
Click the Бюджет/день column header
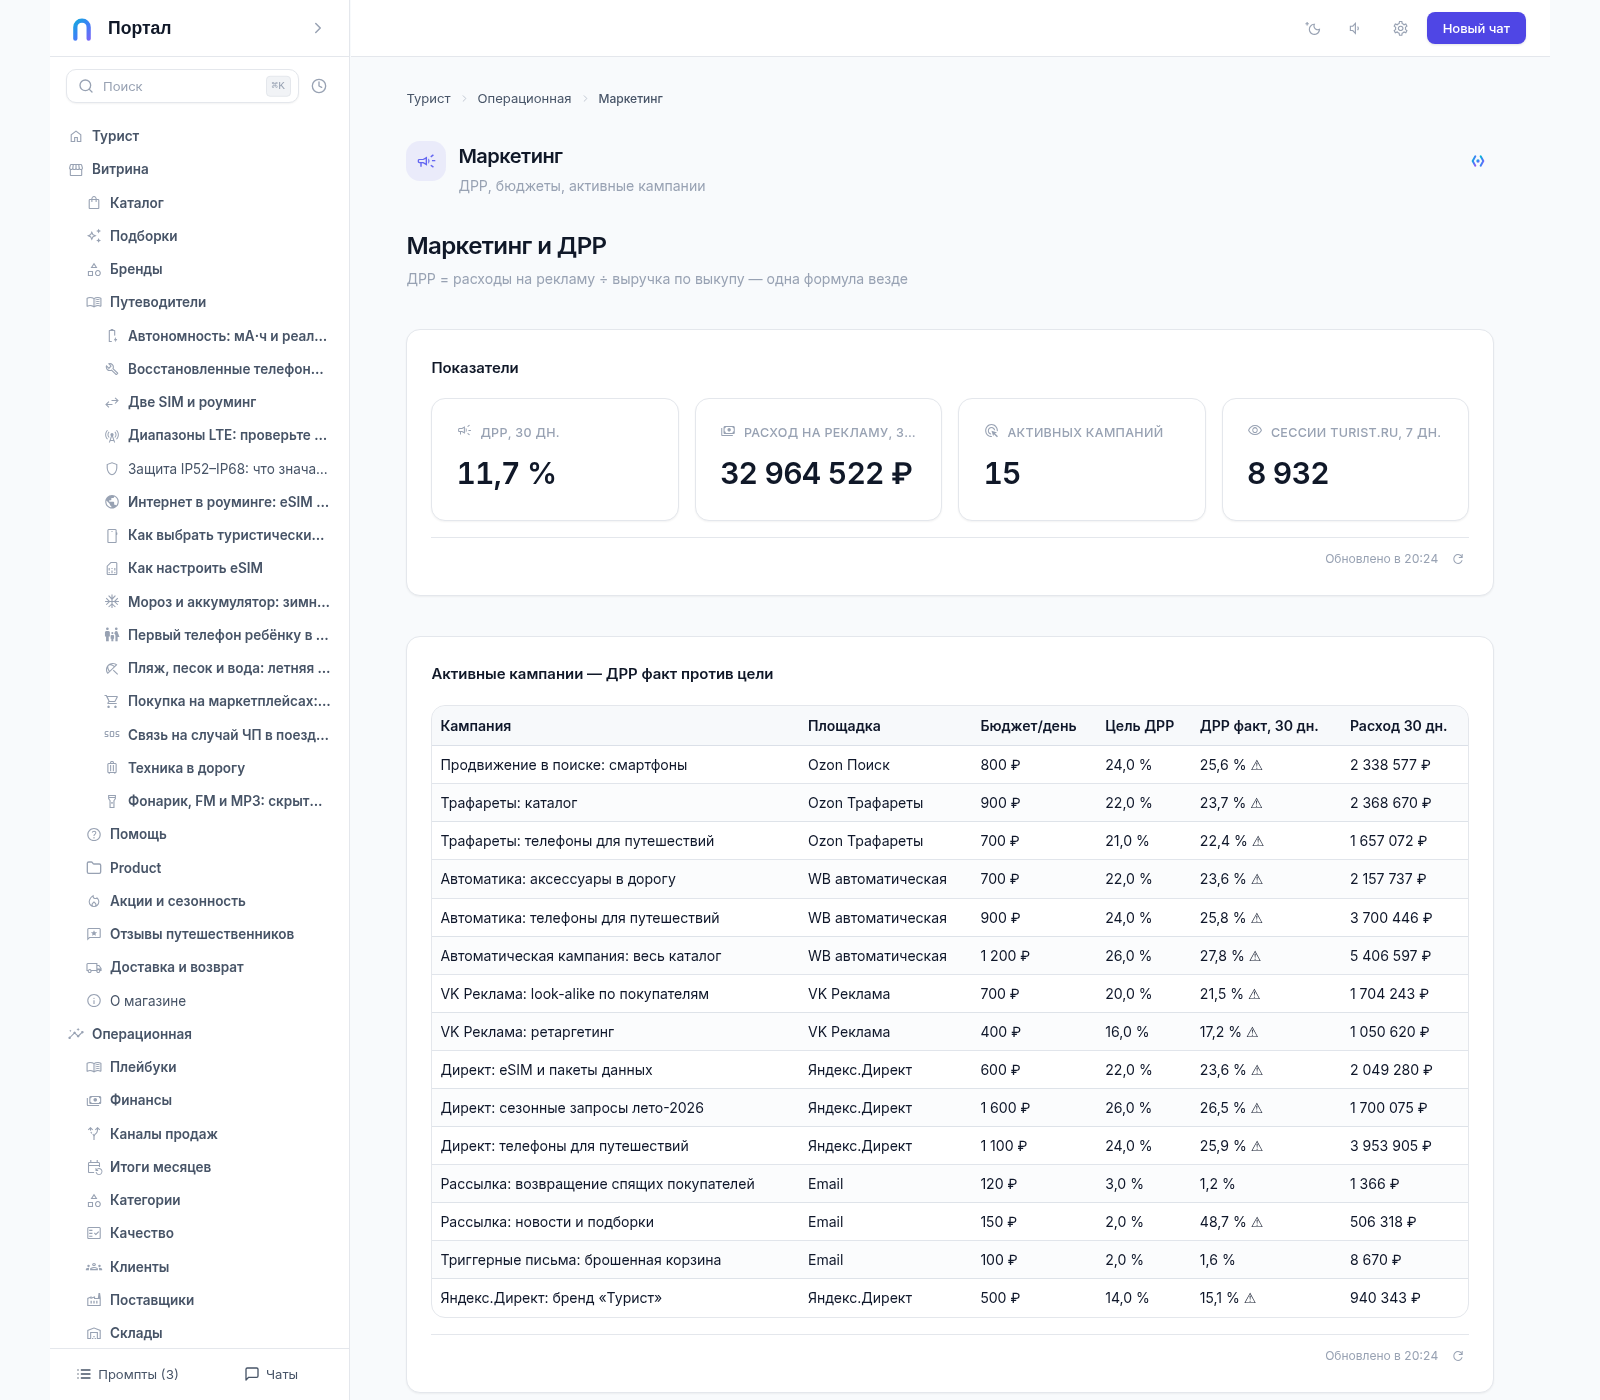pyautogui.click(x=1028, y=726)
